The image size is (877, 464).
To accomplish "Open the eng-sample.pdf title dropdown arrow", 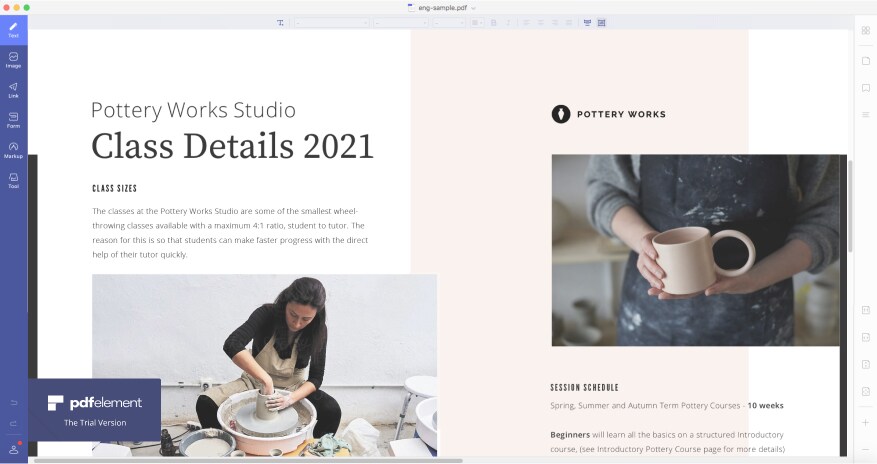I will (x=474, y=8).
